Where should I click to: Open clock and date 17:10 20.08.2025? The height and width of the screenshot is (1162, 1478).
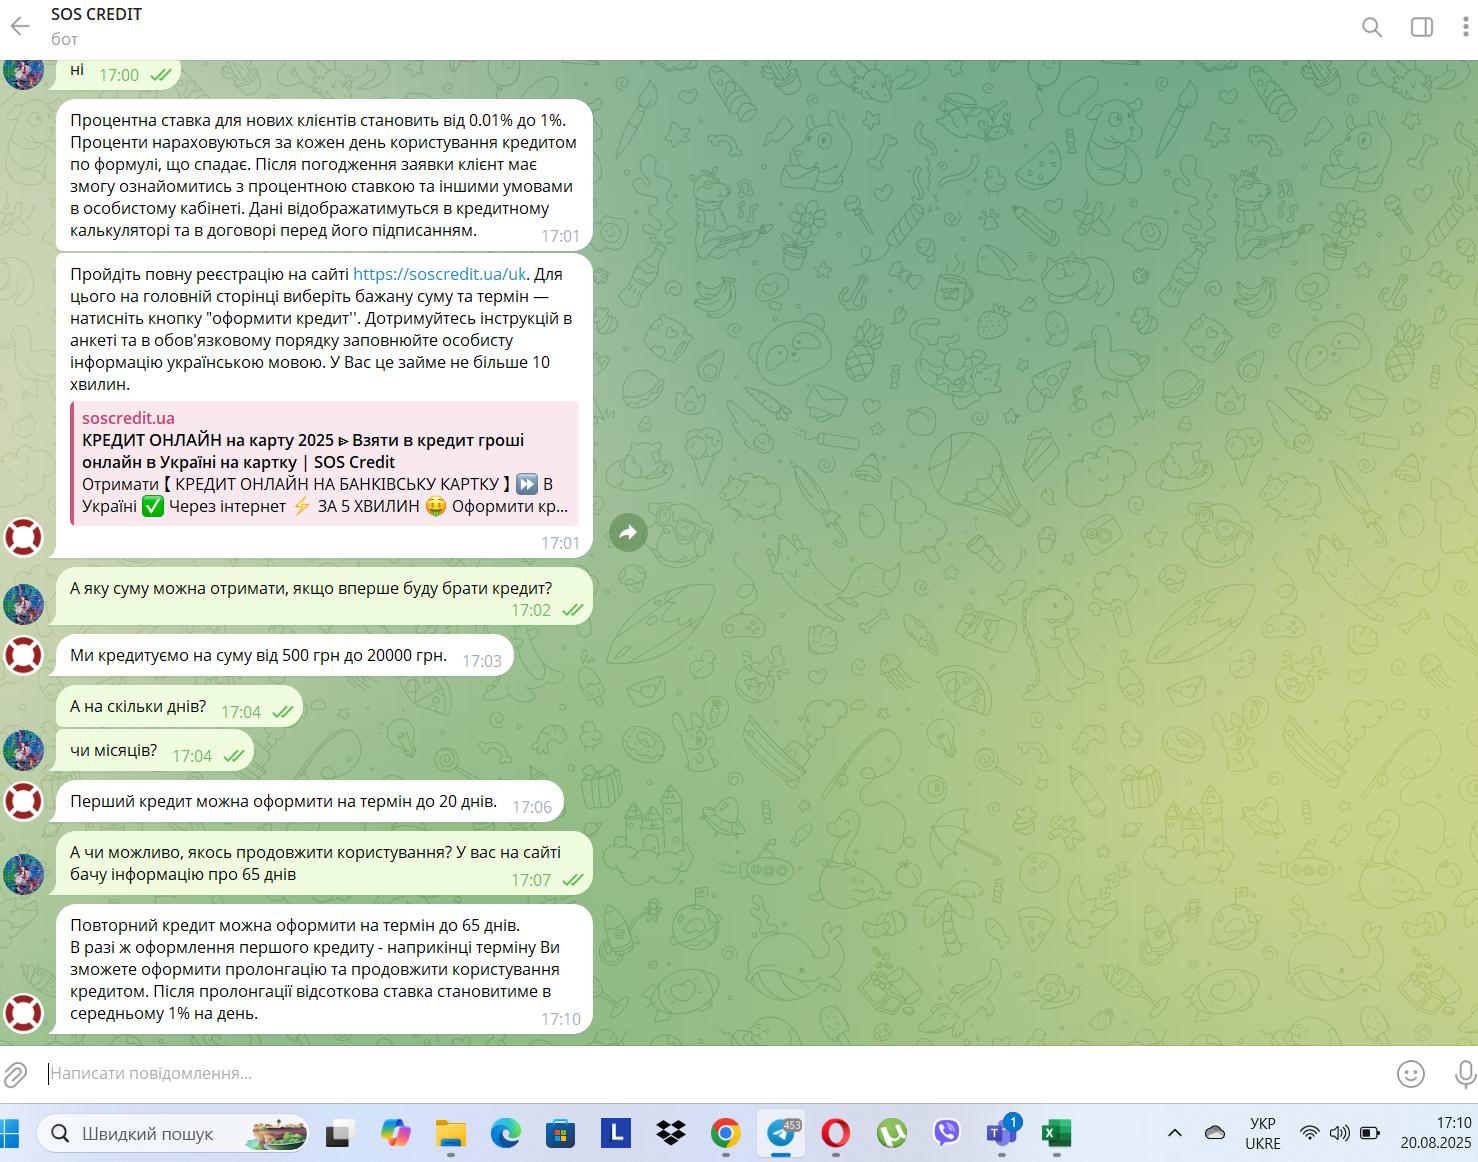click(1435, 1133)
